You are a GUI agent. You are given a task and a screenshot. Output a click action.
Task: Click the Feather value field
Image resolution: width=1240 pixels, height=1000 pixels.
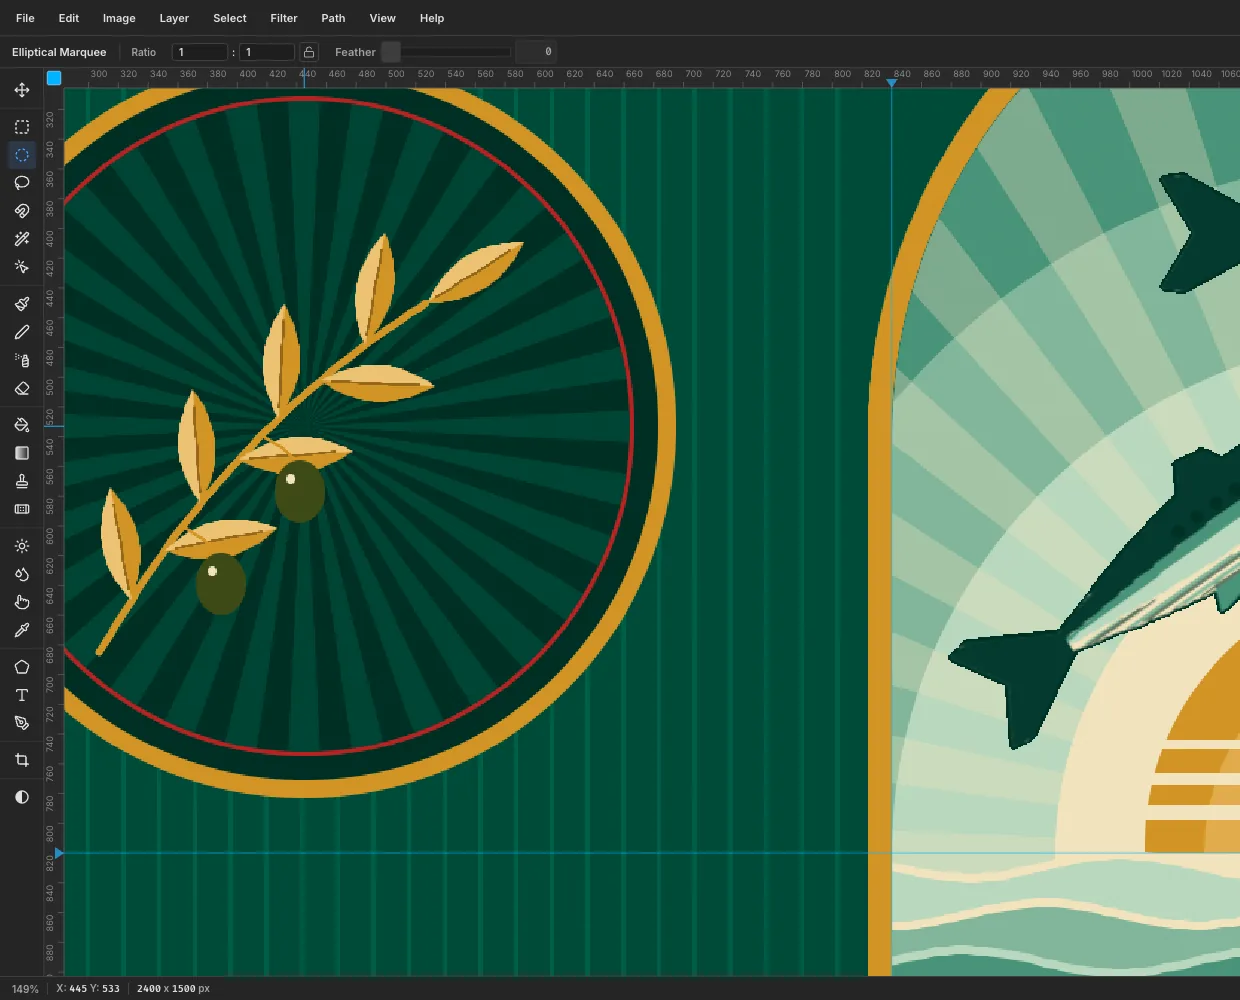(535, 52)
